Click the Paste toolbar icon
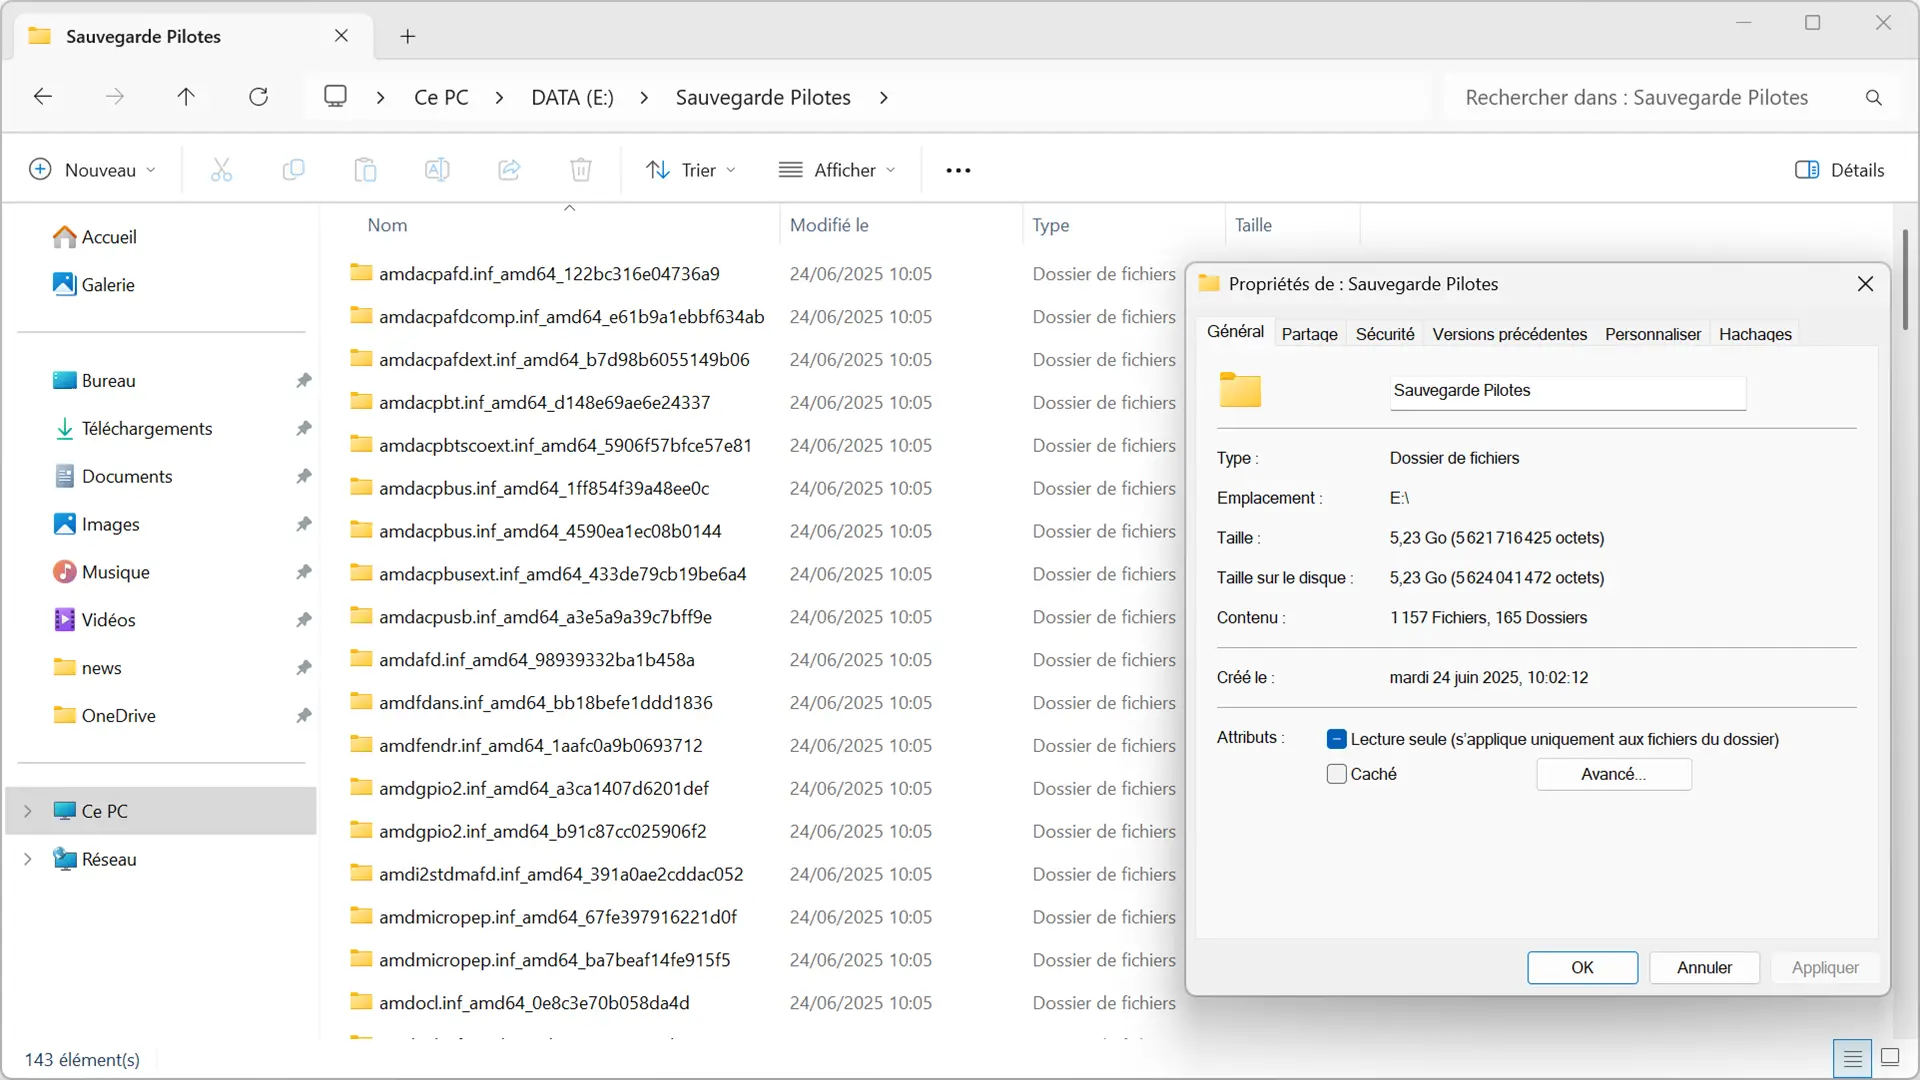Image resolution: width=1920 pixels, height=1080 pixels. click(365, 170)
